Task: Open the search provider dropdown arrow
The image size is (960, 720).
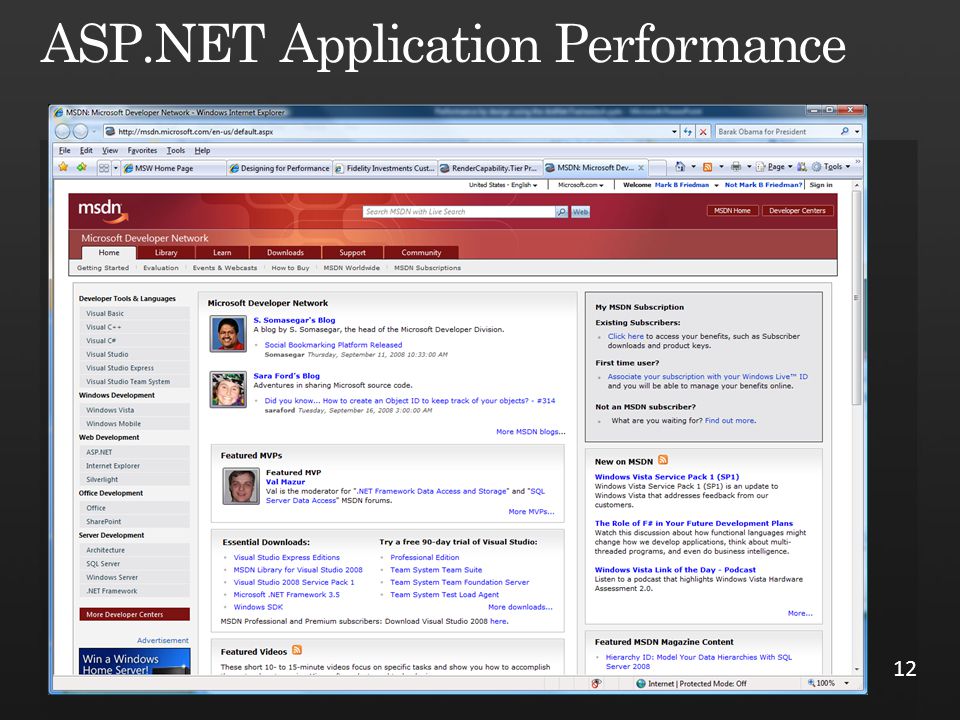Action: 857,132
